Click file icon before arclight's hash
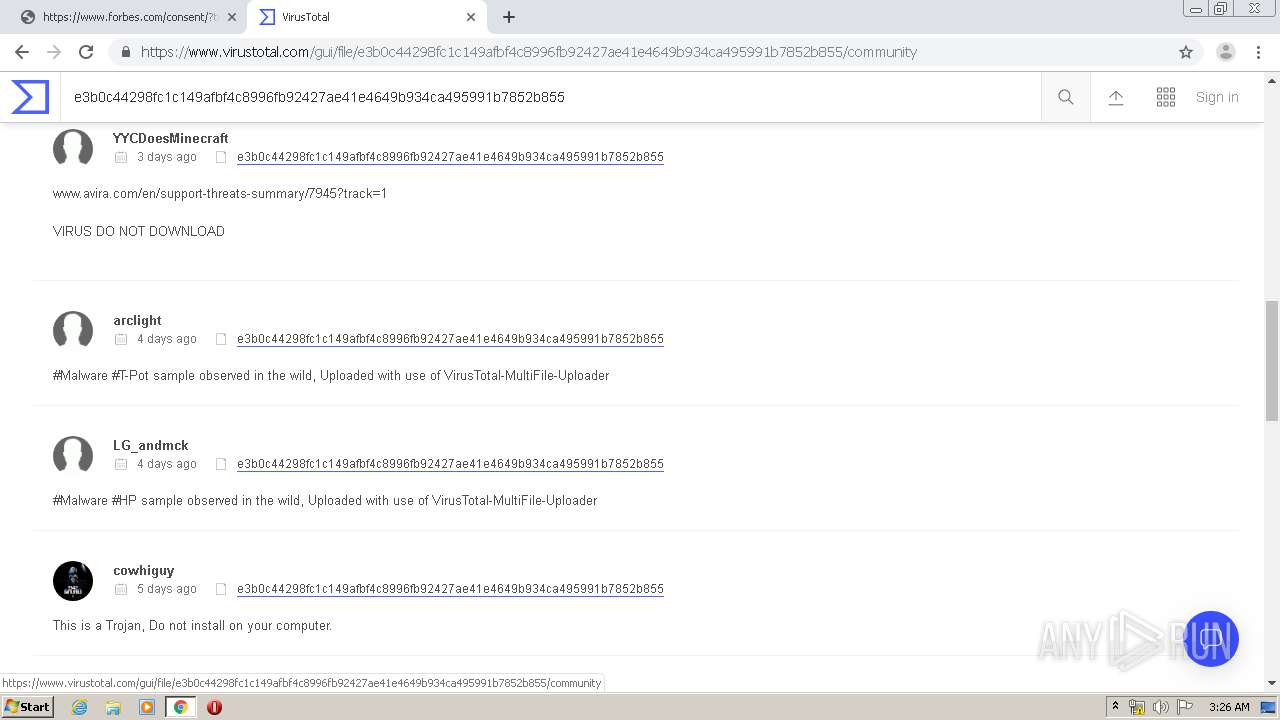Screen dimensions: 1280x720 click(221, 339)
